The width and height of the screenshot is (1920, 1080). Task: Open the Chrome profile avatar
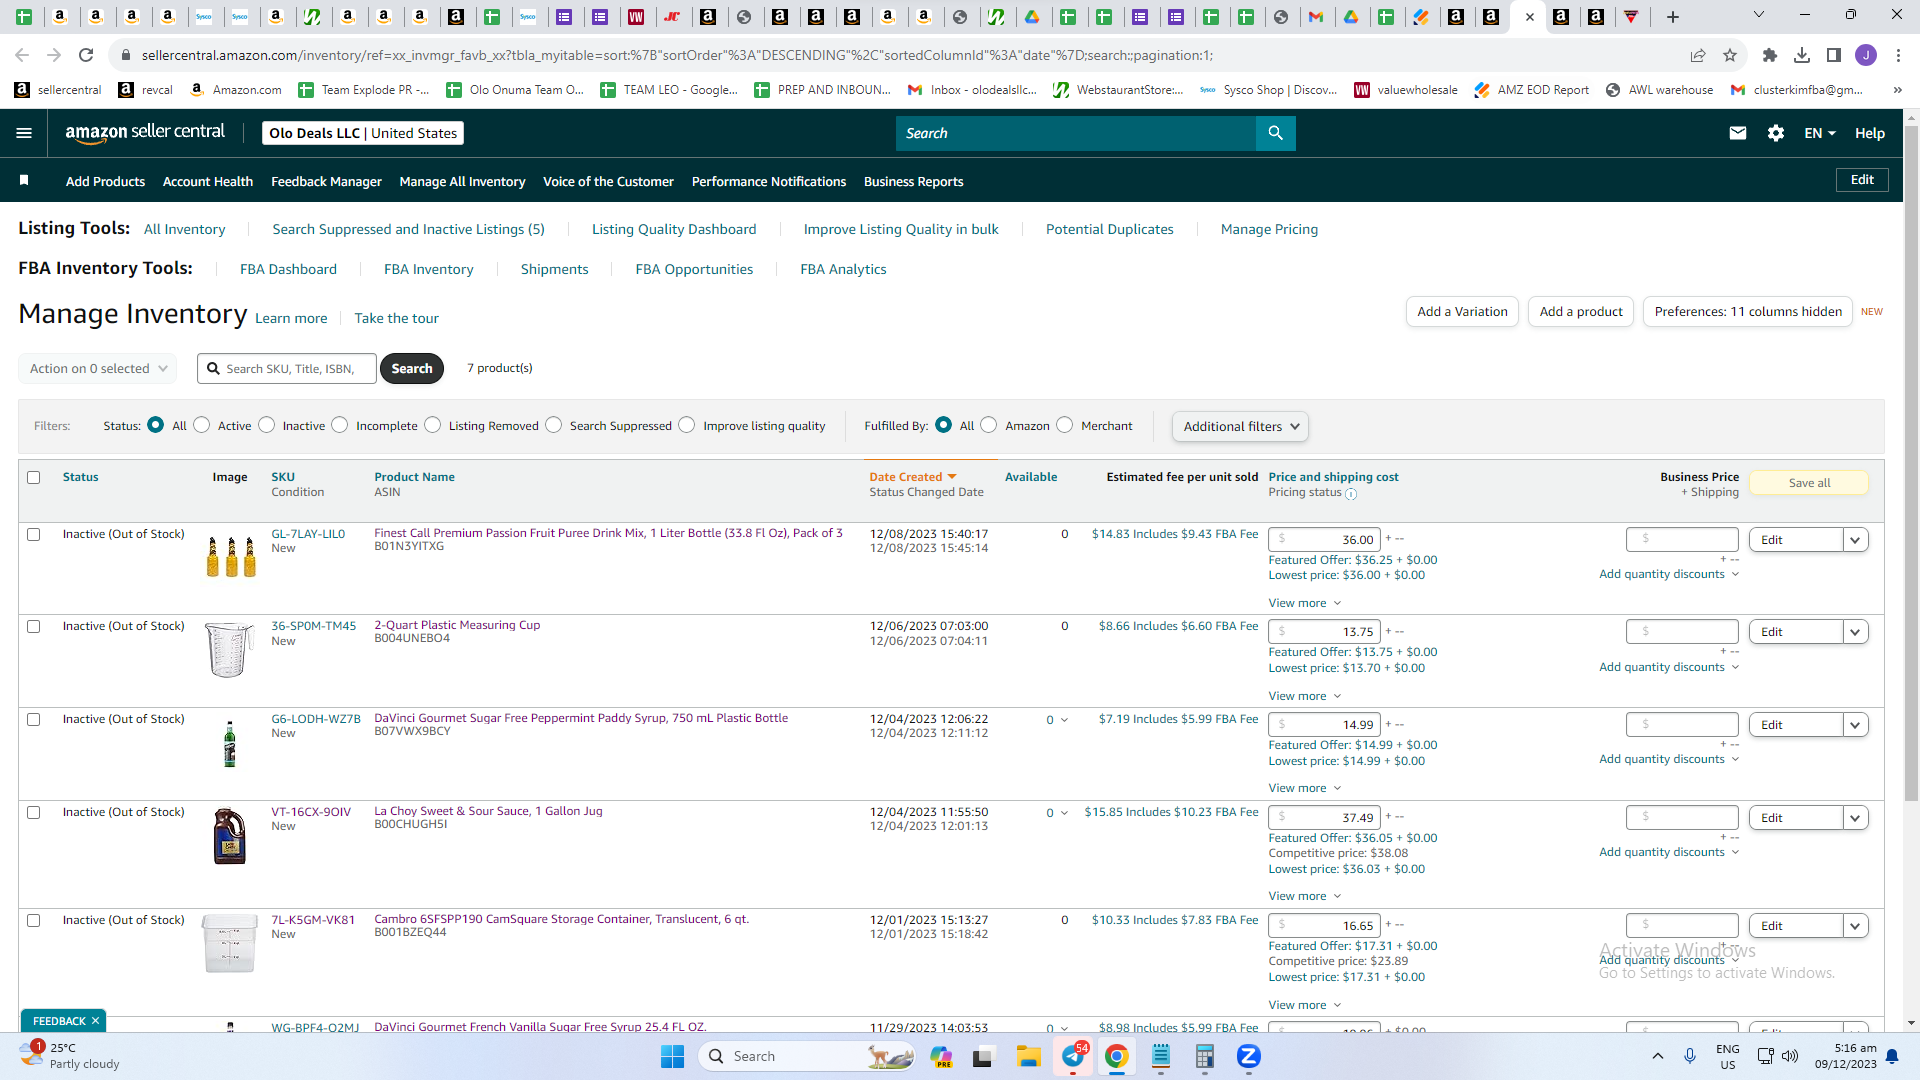pos(1866,55)
